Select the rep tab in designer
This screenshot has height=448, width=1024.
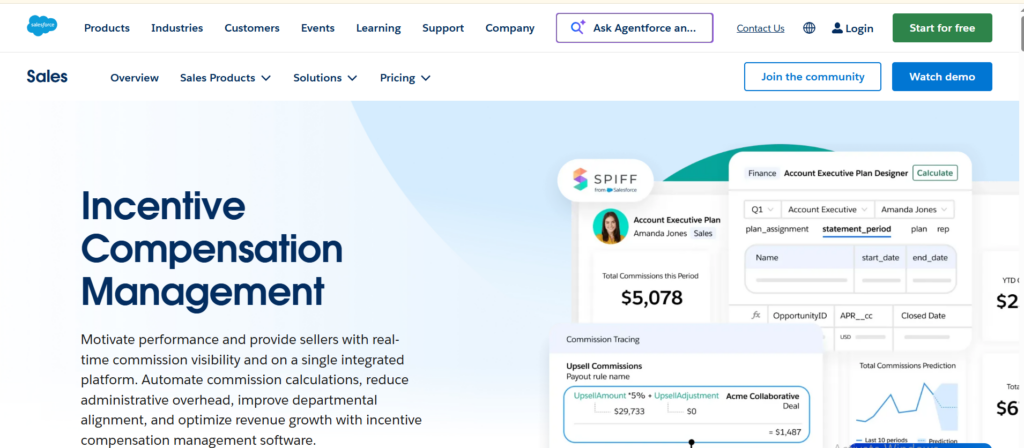(x=943, y=229)
